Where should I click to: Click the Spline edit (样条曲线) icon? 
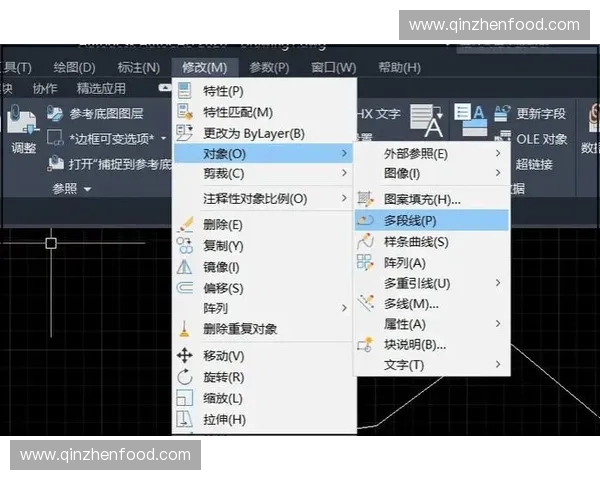coord(365,241)
